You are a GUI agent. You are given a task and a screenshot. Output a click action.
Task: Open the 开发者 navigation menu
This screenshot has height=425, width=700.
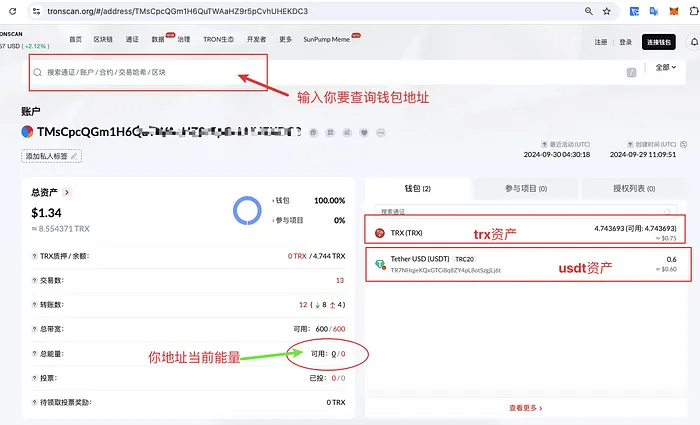pyautogui.click(x=257, y=39)
